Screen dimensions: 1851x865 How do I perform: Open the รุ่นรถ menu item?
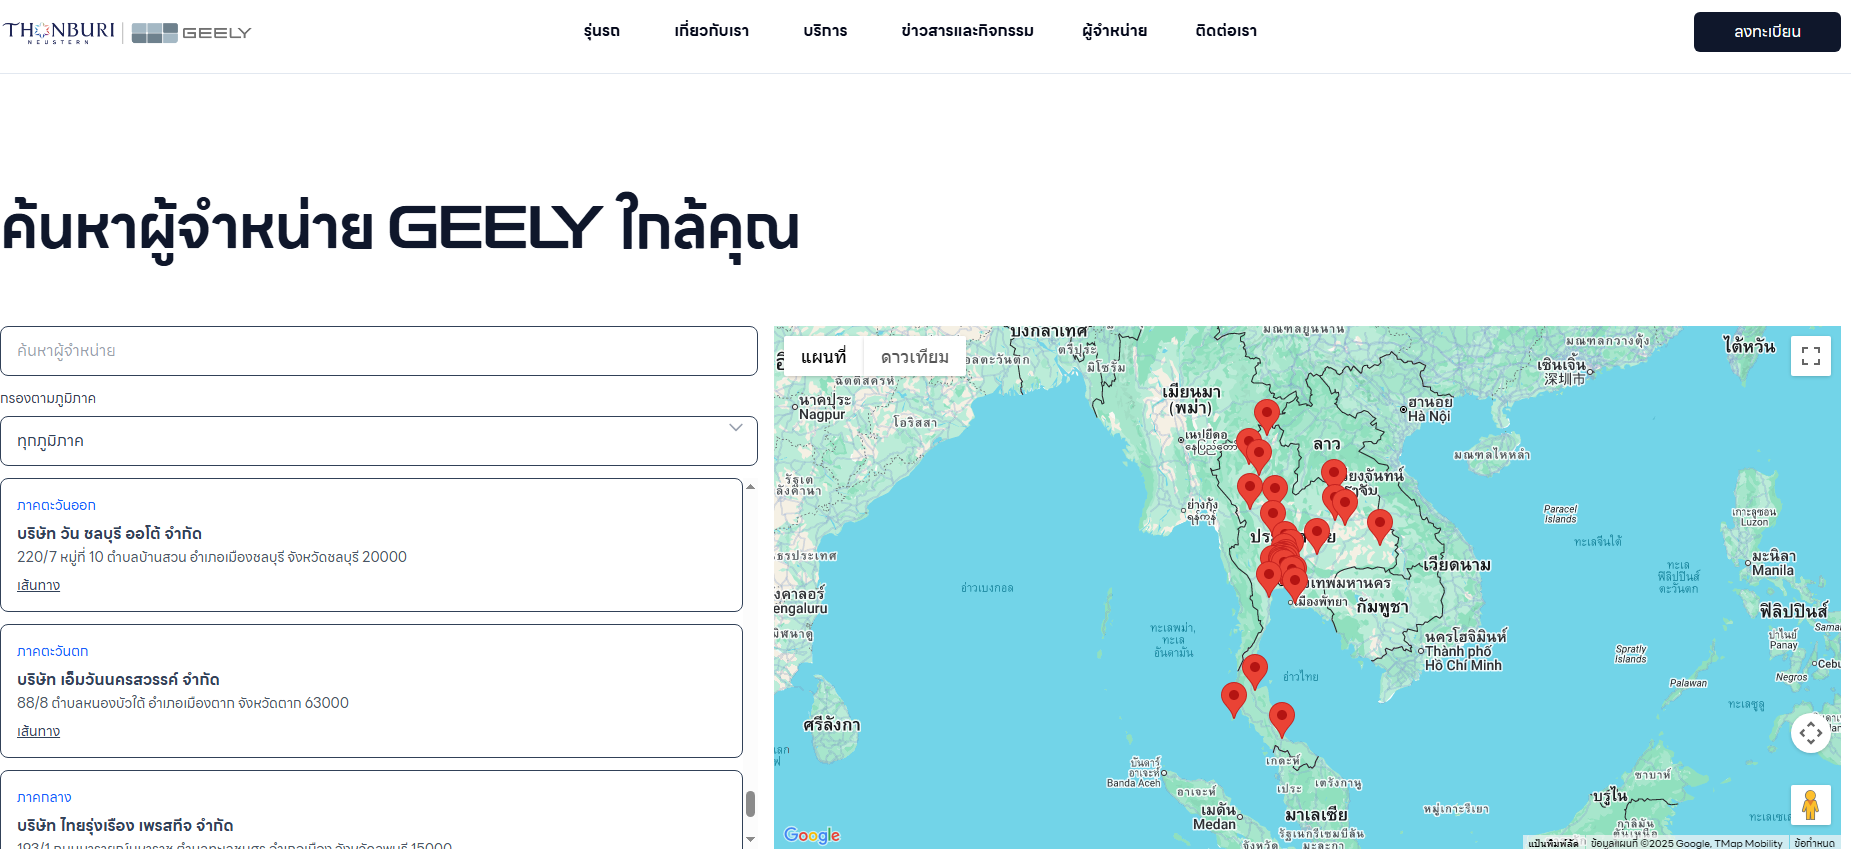tap(602, 31)
